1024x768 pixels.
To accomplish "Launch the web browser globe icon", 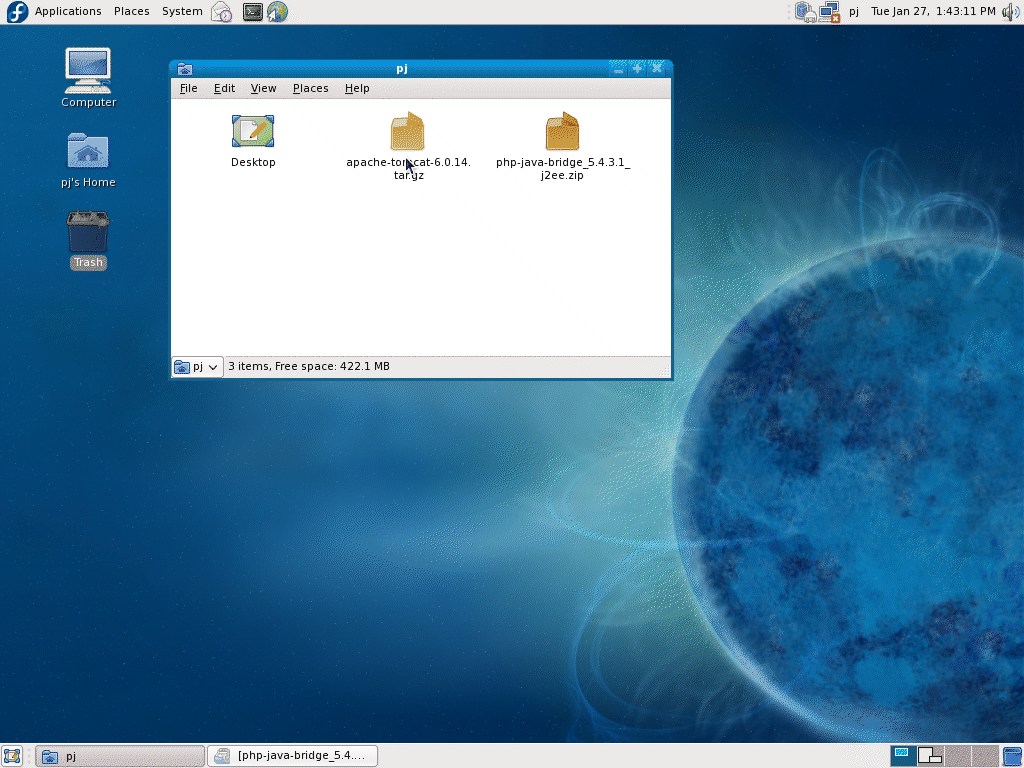I will [x=277, y=12].
